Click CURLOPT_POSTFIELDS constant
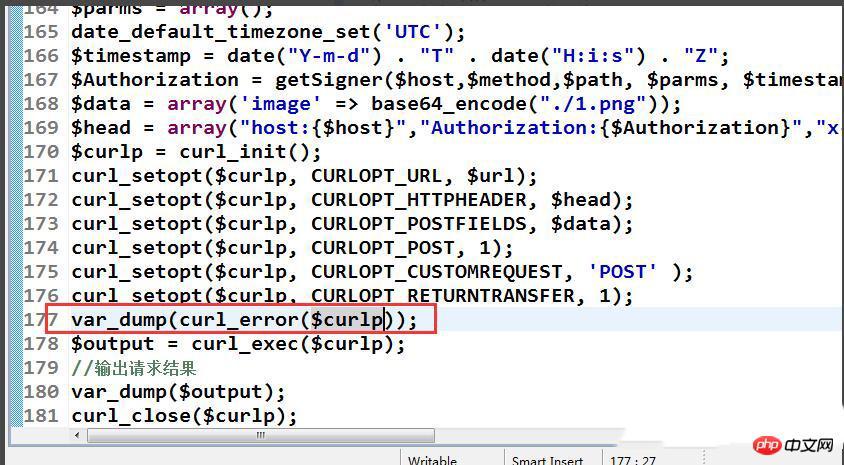844x465 pixels. coord(418,224)
